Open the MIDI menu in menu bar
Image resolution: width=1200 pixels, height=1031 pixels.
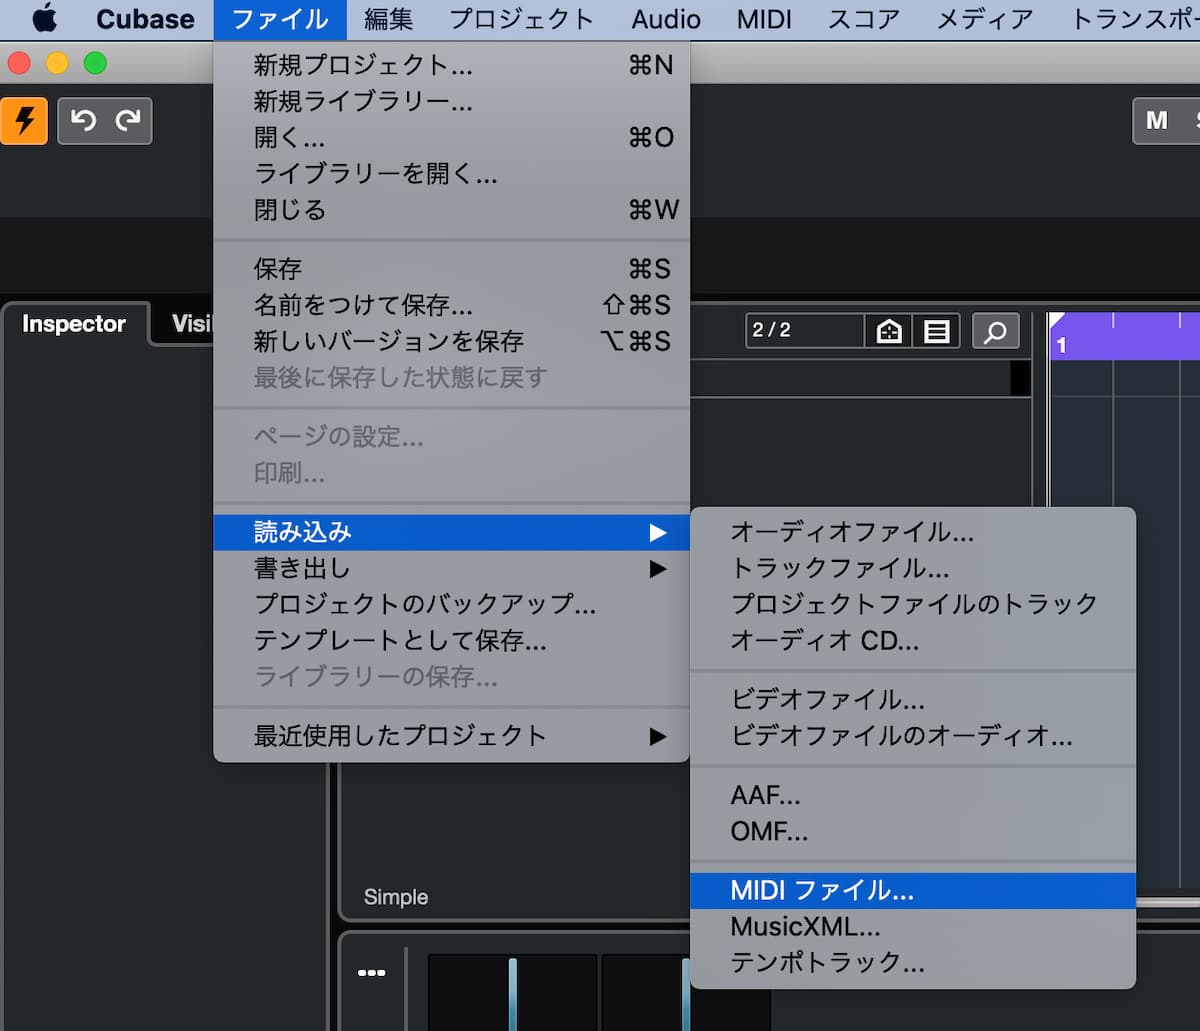tap(764, 19)
